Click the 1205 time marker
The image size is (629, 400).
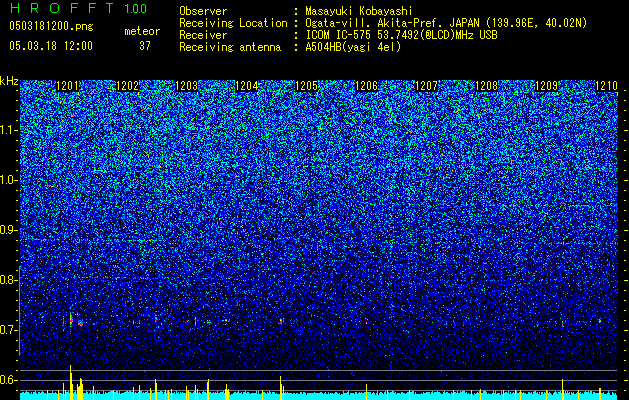(x=306, y=86)
